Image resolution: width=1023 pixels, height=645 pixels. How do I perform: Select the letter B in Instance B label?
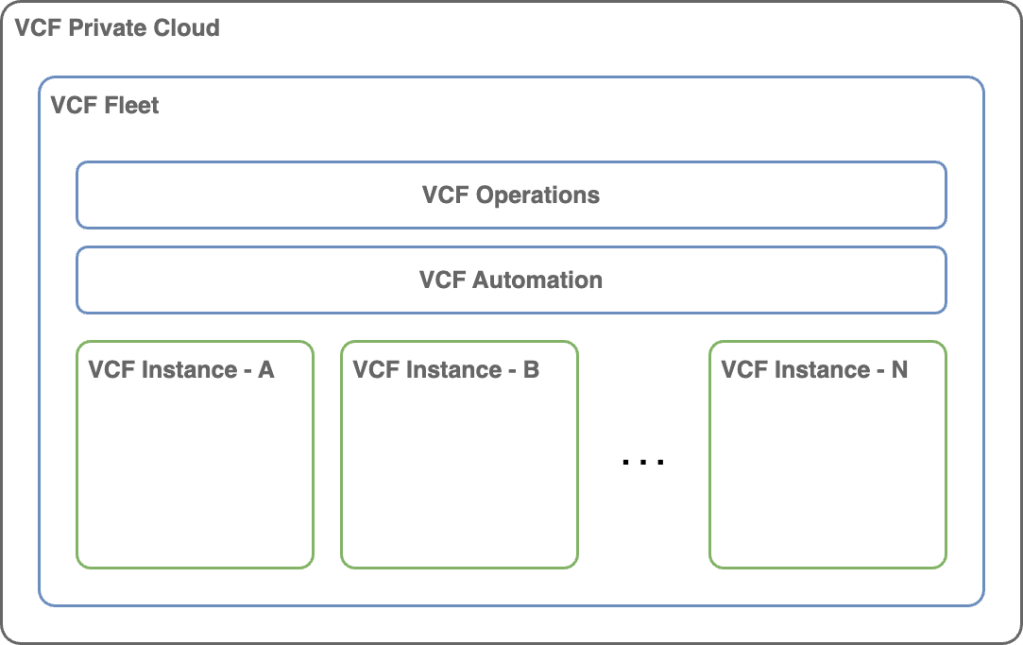click(x=531, y=370)
